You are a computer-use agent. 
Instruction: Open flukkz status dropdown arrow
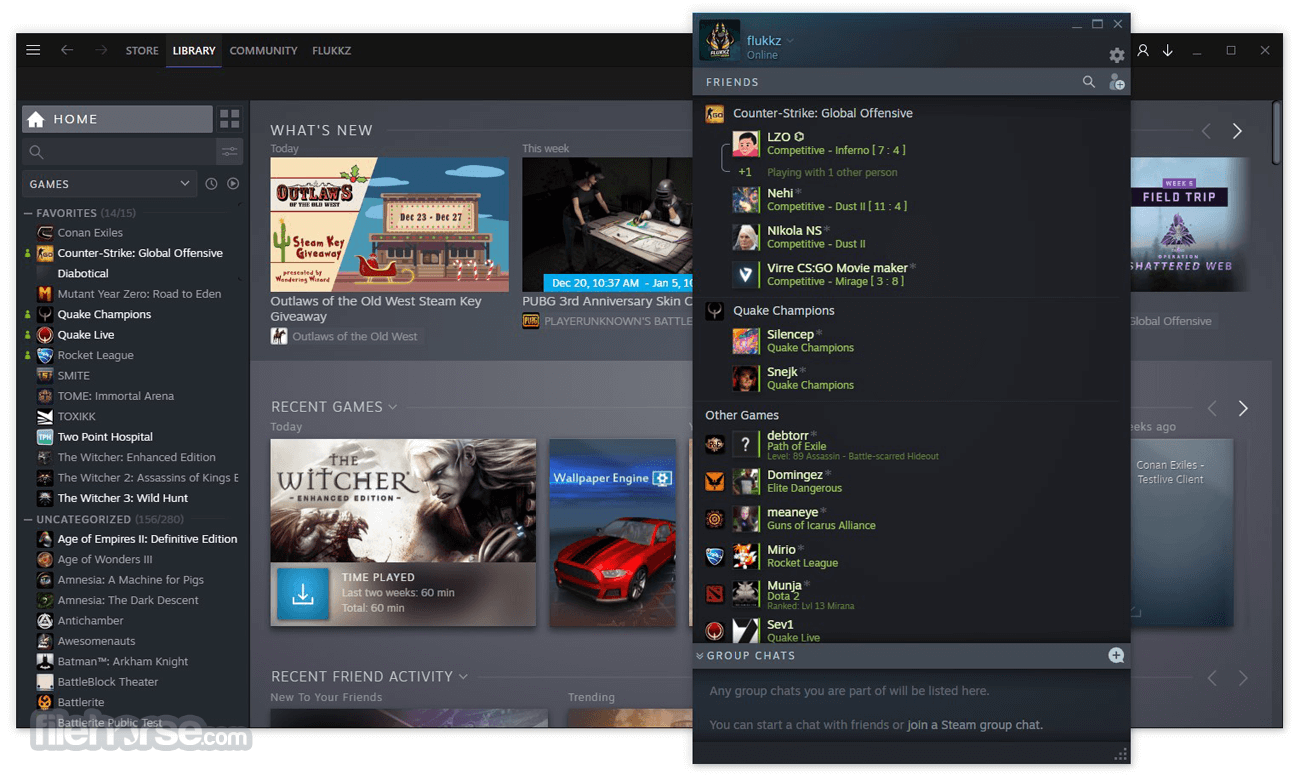[x=790, y=41]
